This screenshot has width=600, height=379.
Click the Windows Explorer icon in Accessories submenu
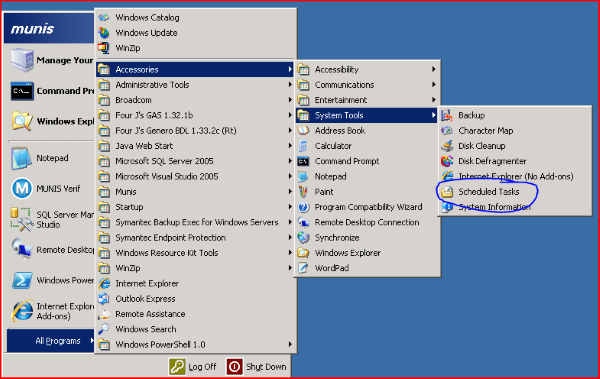(x=303, y=253)
